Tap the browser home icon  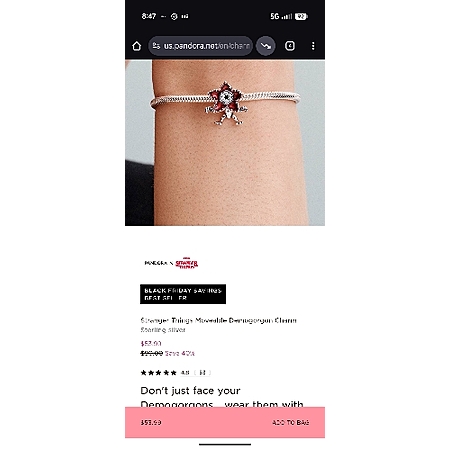pos(137,46)
